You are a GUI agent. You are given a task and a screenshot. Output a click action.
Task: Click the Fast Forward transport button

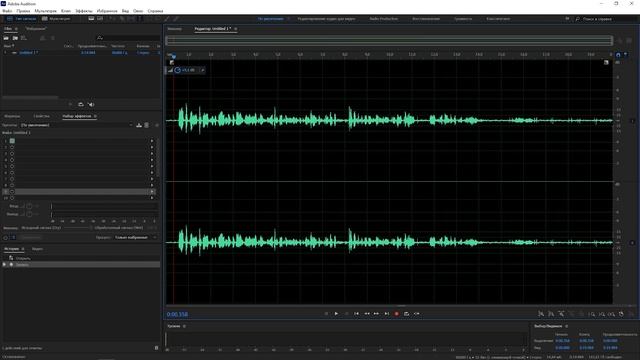(x=376, y=313)
